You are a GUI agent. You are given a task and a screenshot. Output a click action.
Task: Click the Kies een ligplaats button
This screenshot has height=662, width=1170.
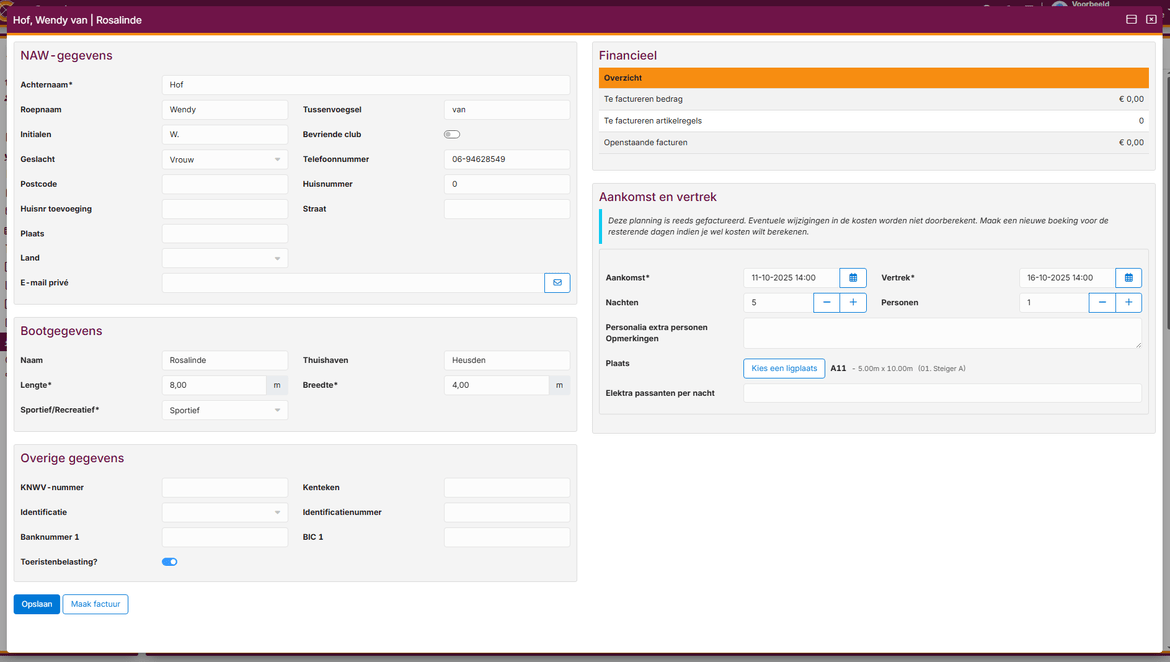783,368
